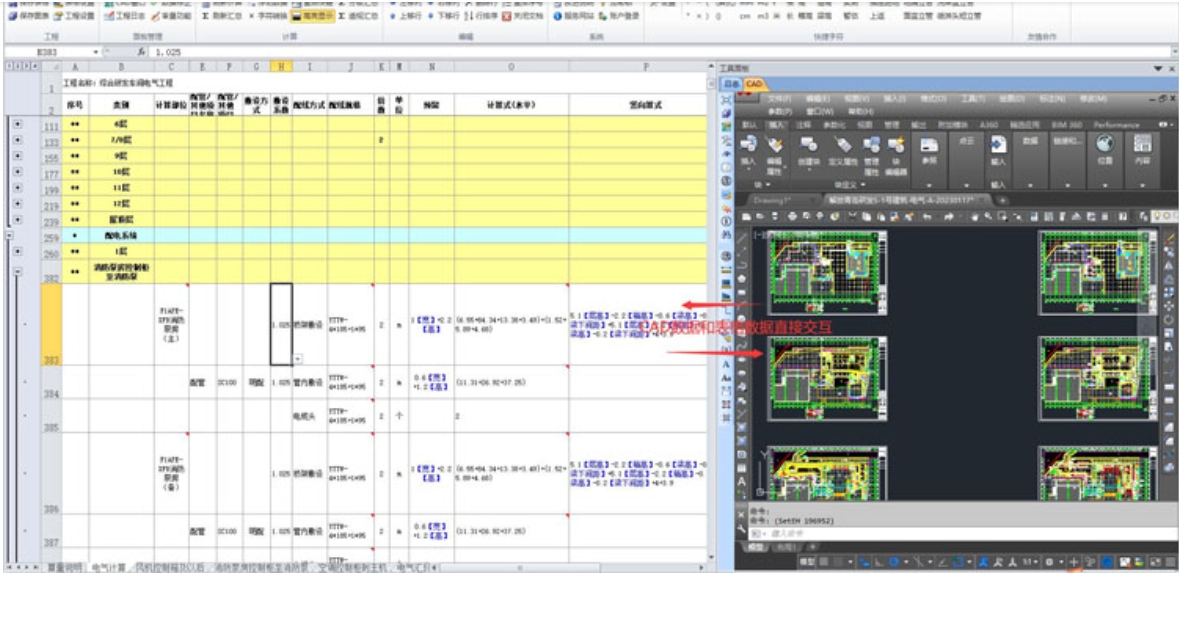Screen dimensions: 1179x622
Task: Open the dropdown arrow on cell H383
Action: (297, 358)
